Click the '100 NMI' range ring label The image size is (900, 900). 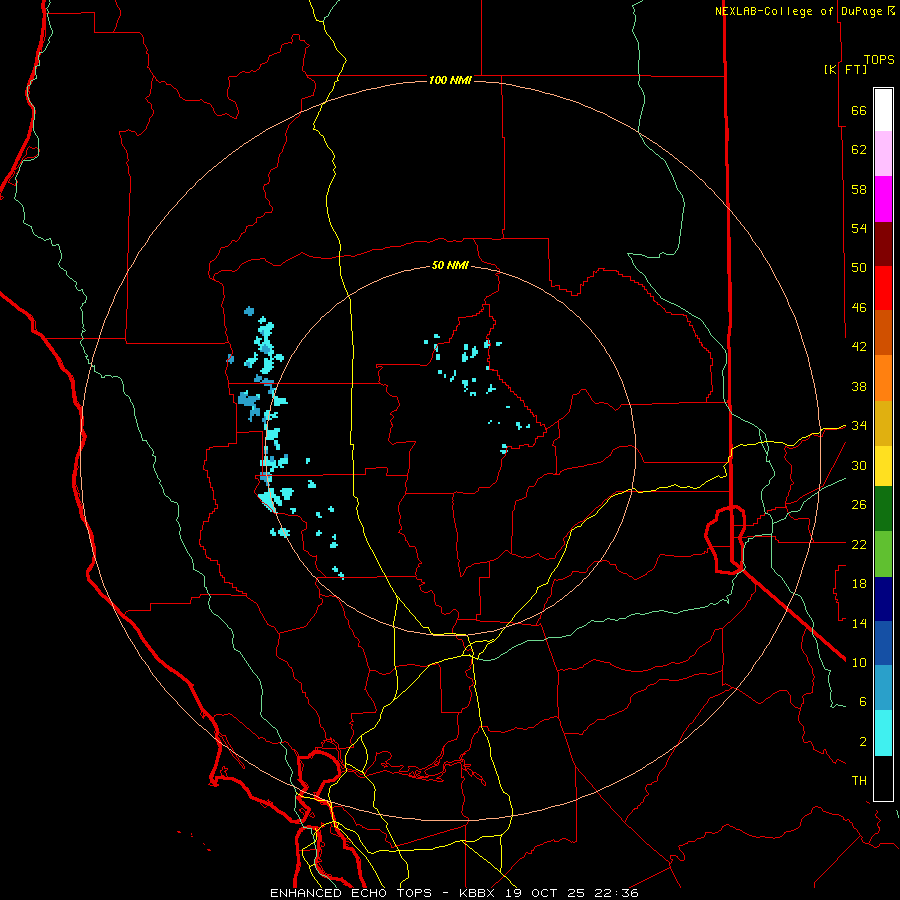tap(450, 80)
